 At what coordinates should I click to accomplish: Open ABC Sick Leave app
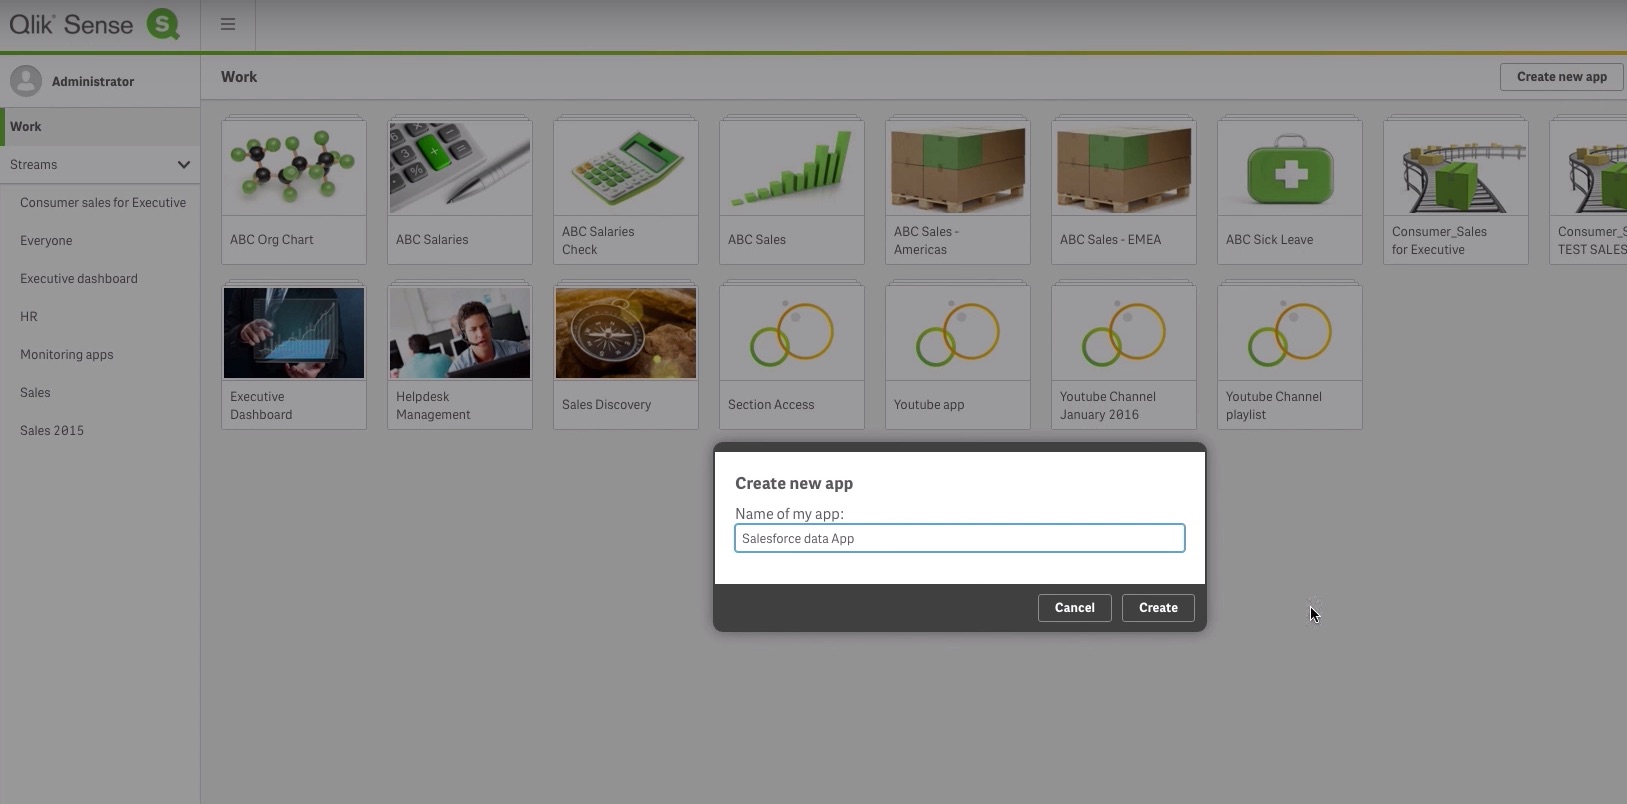(x=1290, y=190)
